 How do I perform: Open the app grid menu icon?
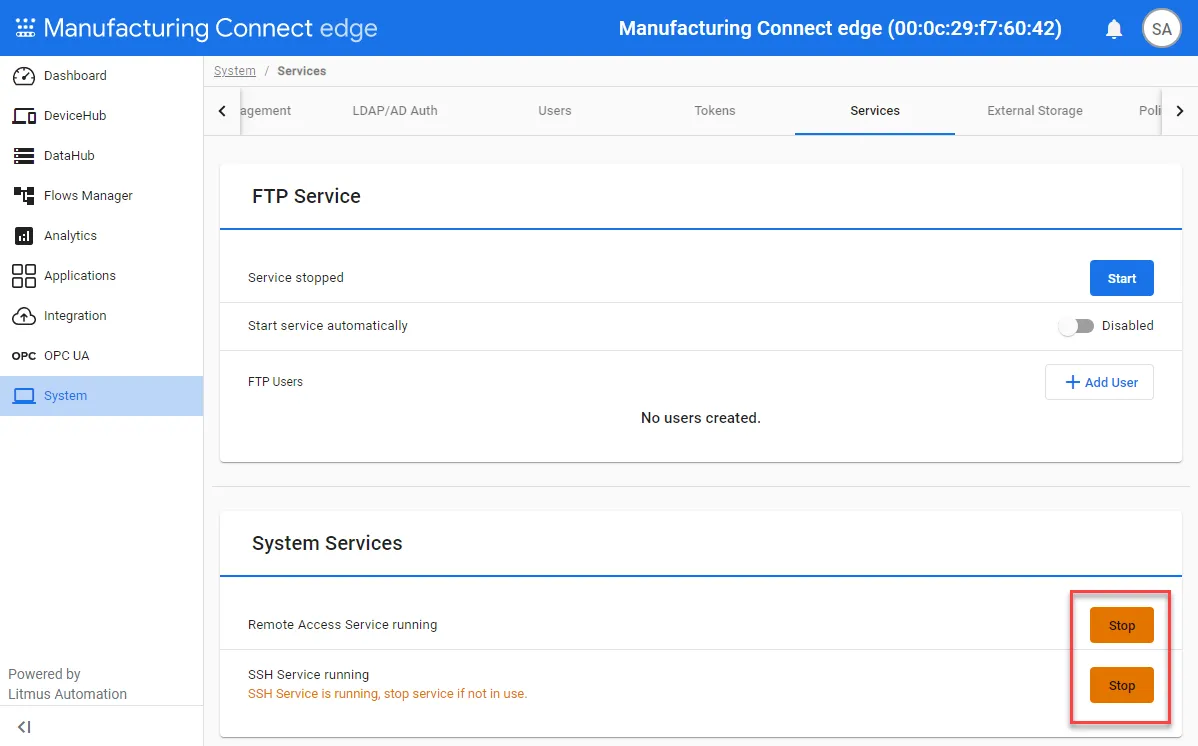click(25, 28)
